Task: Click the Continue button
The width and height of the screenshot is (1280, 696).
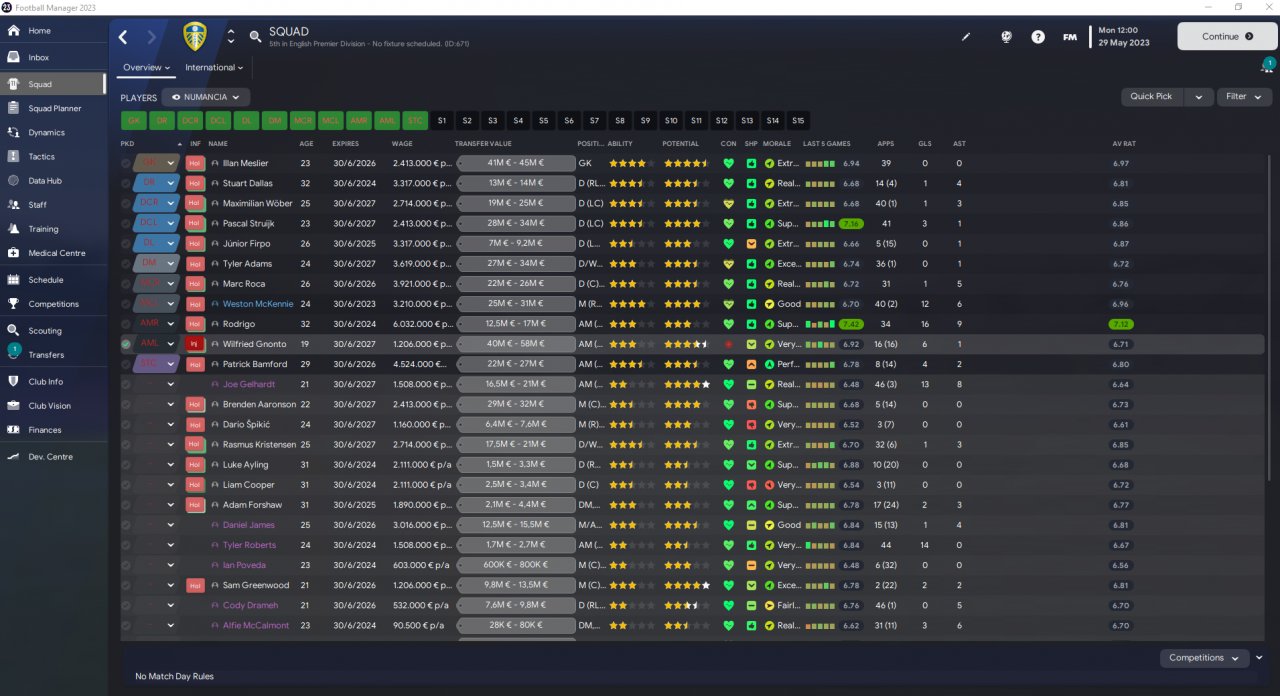Action: click(x=1227, y=37)
